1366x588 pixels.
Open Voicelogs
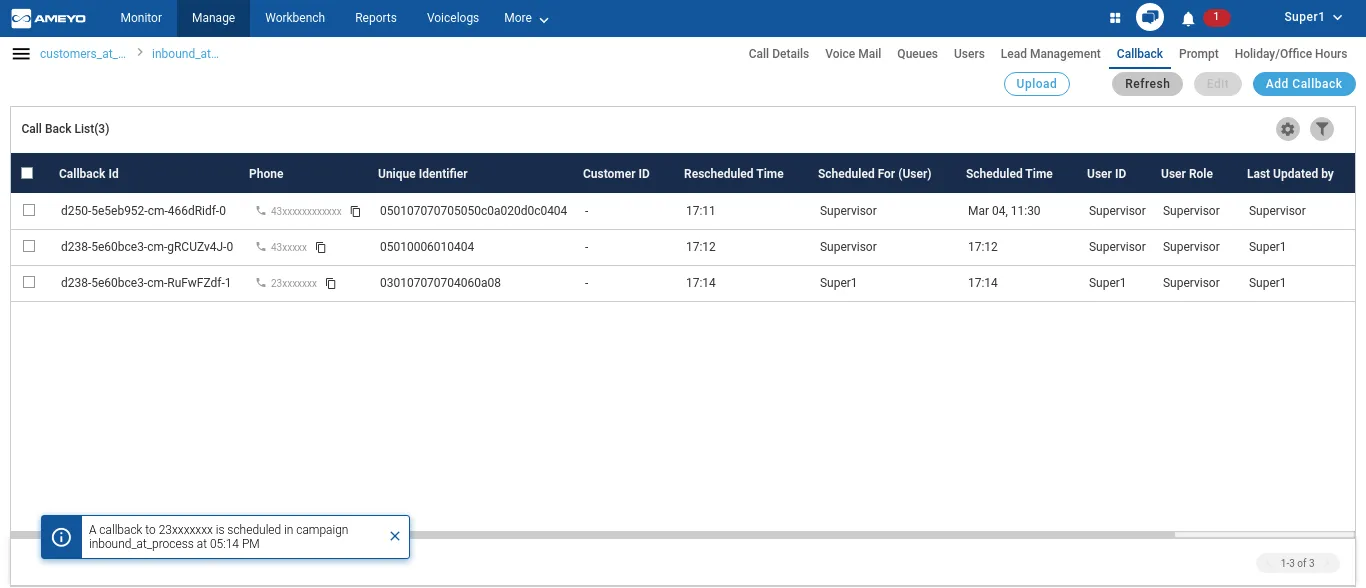(x=453, y=18)
